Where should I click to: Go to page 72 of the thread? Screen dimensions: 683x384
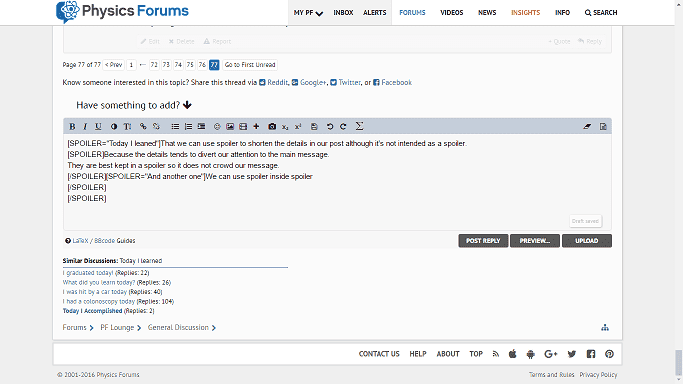click(154, 65)
